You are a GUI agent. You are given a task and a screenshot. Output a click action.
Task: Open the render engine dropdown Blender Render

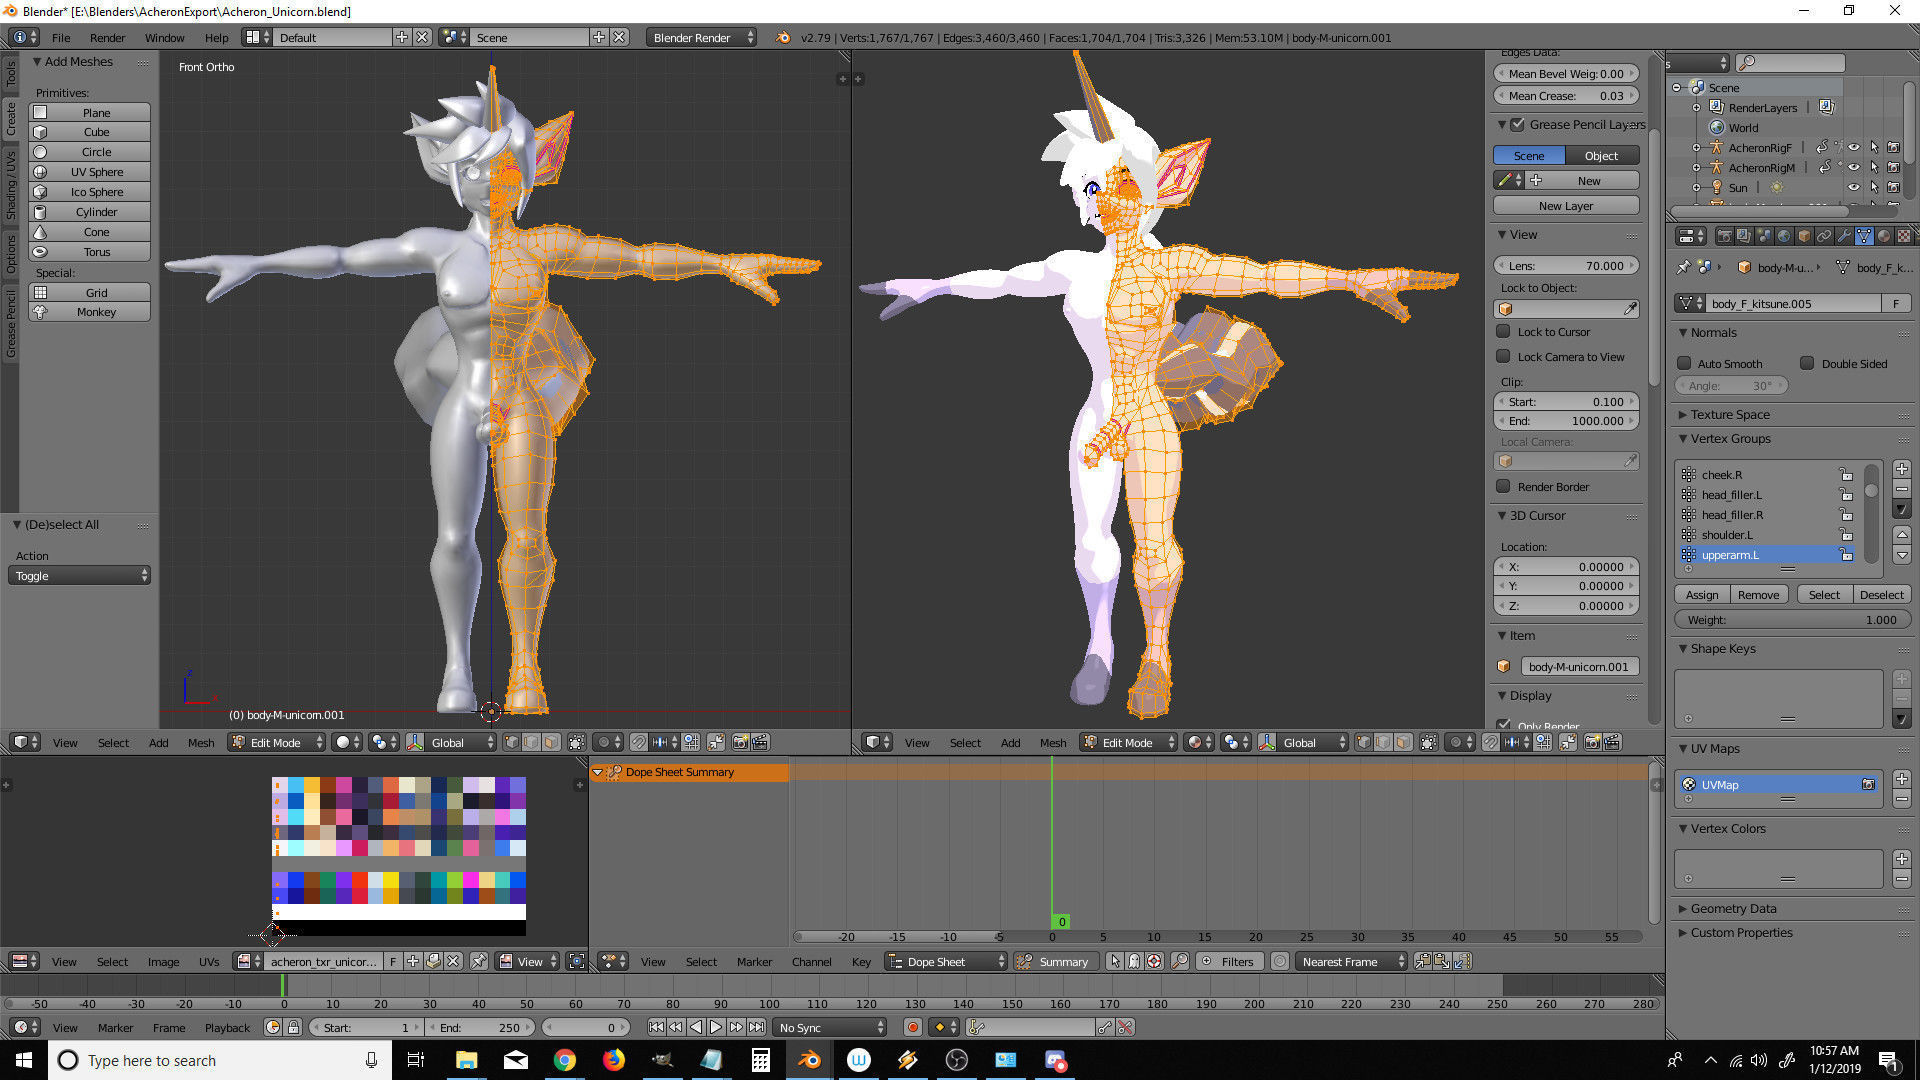coord(701,37)
